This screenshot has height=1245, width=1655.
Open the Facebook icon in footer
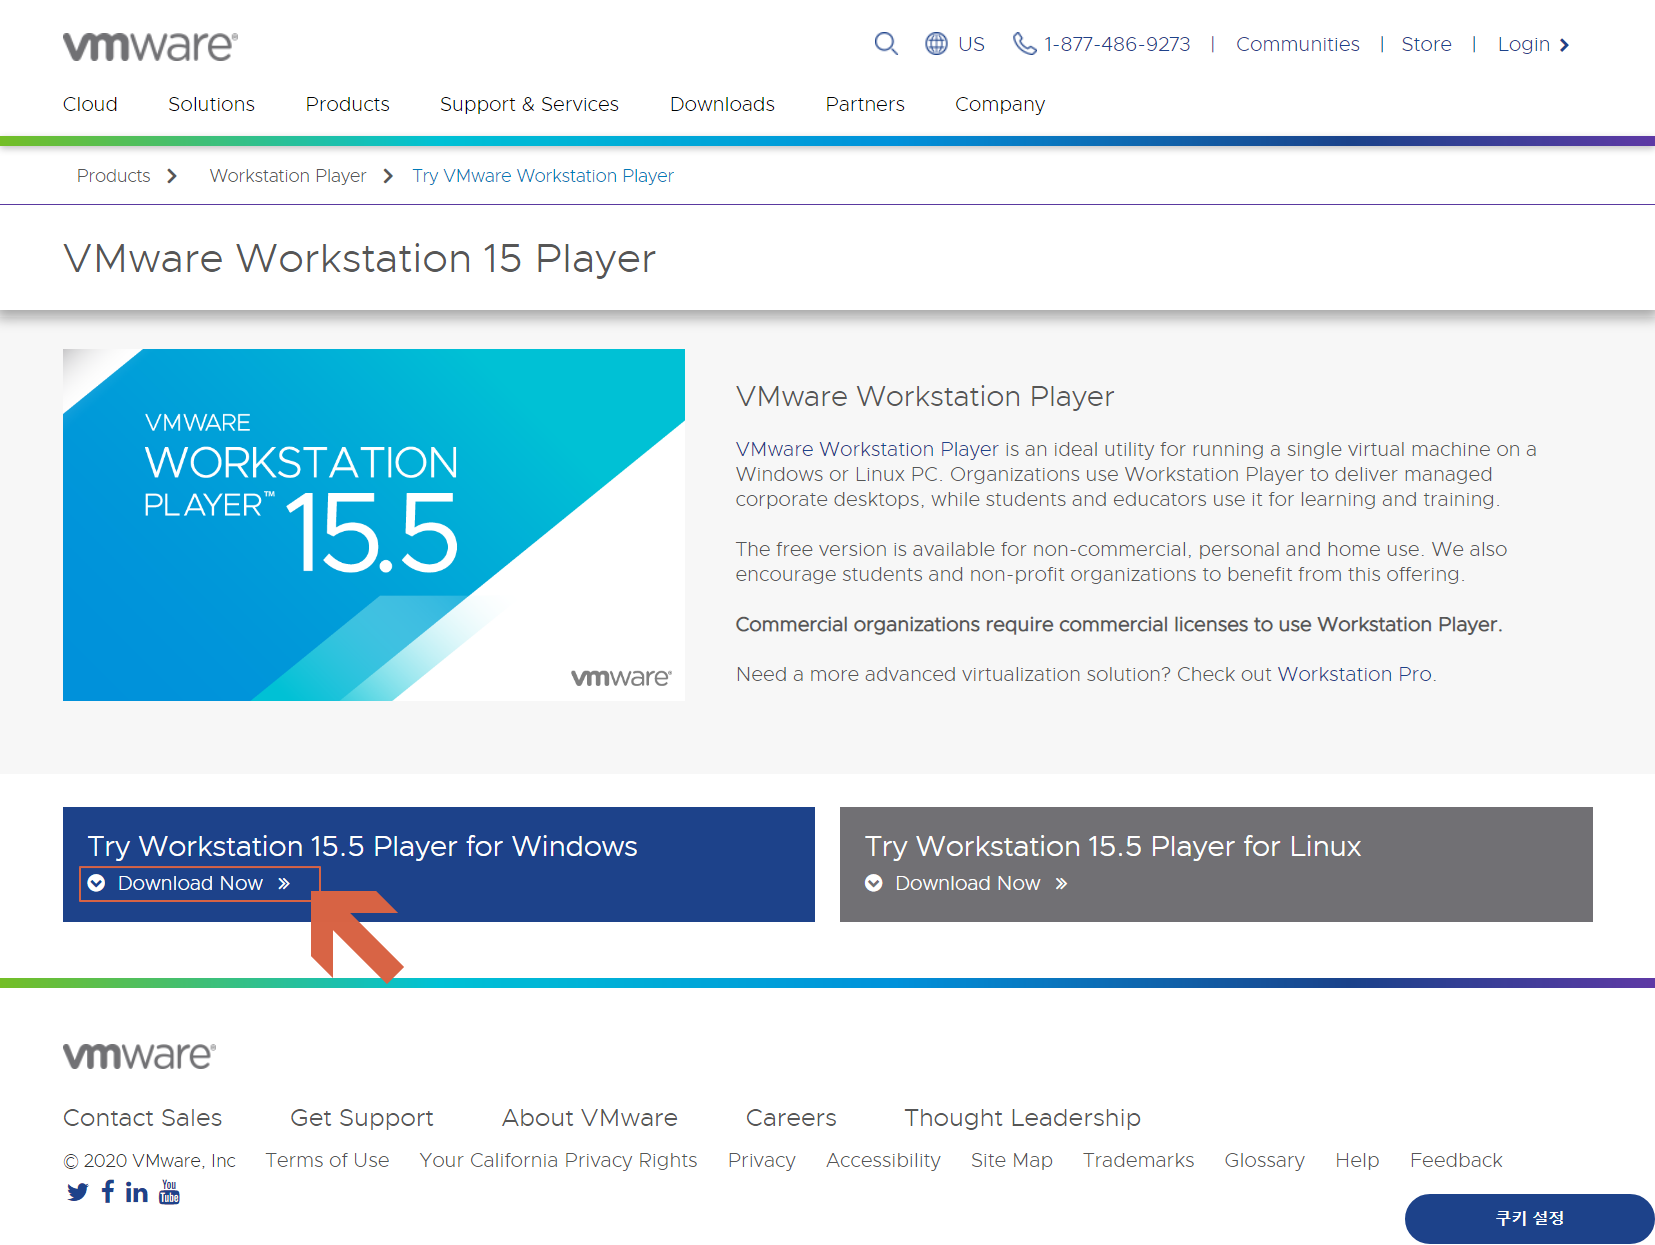(x=108, y=1191)
